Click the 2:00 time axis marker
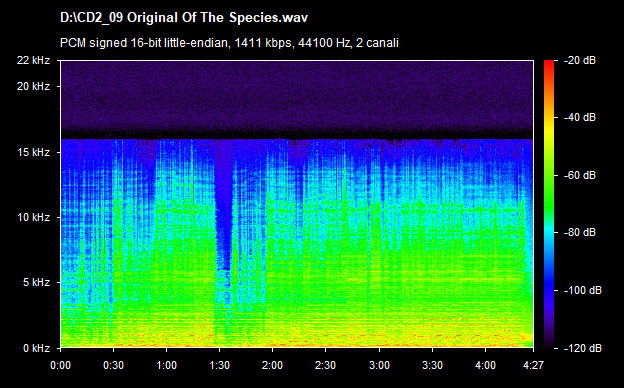The image size is (624, 388). pos(273,365)
